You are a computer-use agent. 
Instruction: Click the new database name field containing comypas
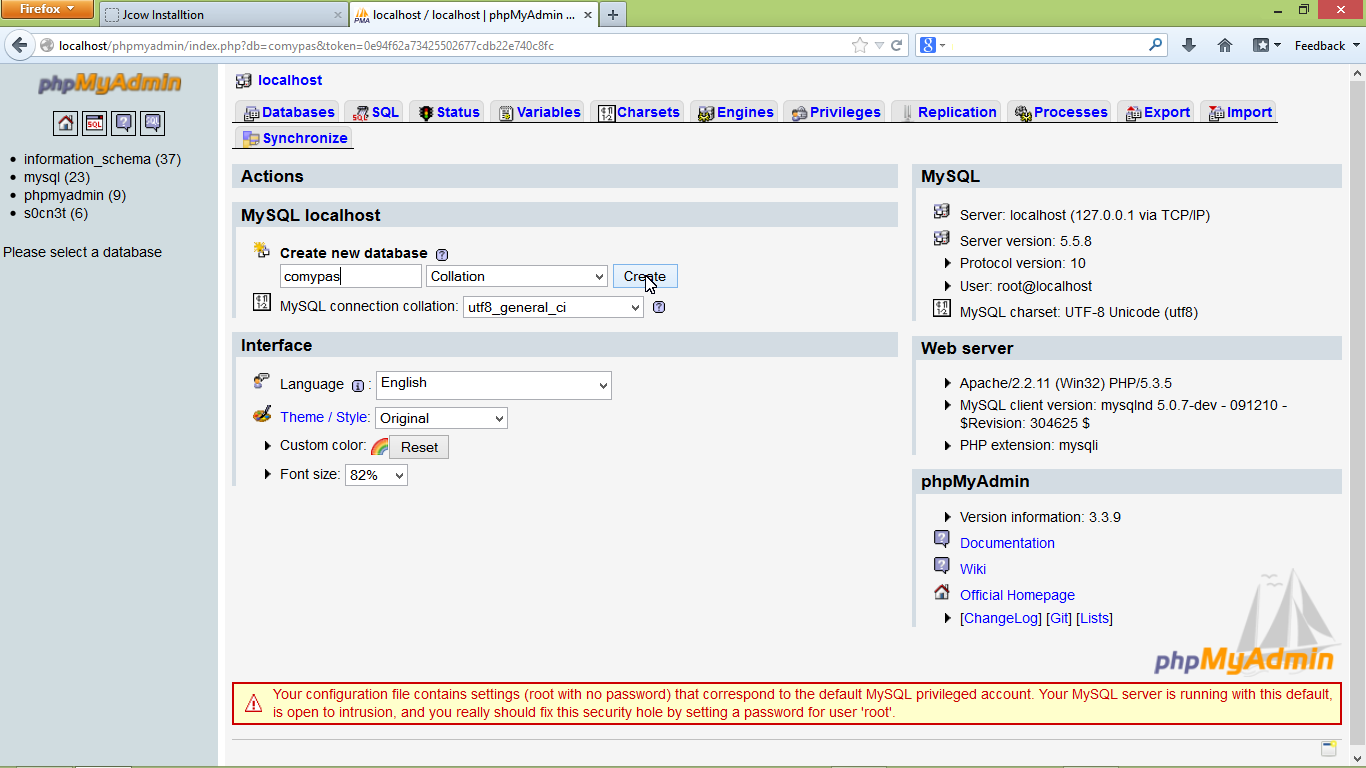[351, 277]
